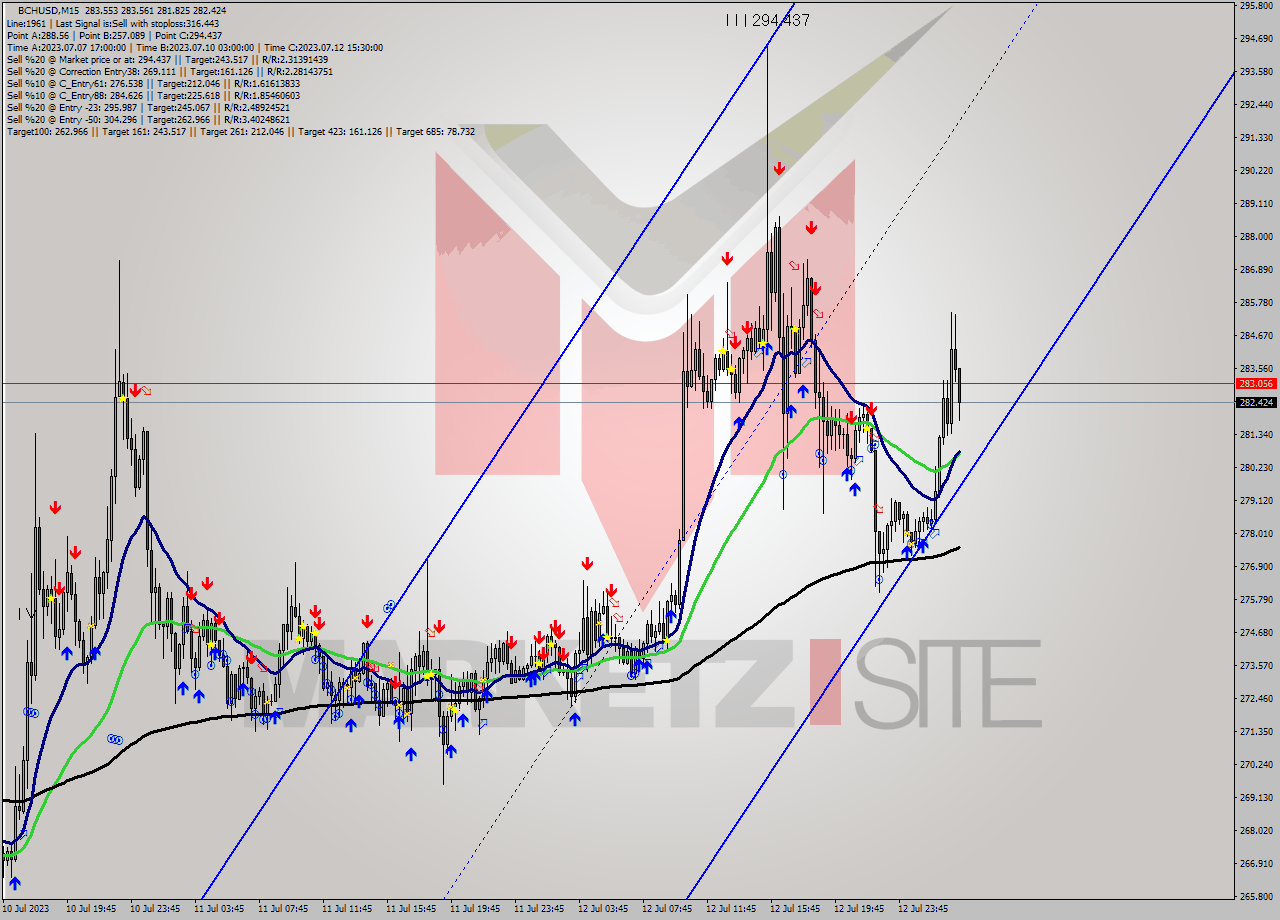This screenshot has height=920, width=1280.
Task: Click the 273.570 price axis label
Action: click(1255, 665)
